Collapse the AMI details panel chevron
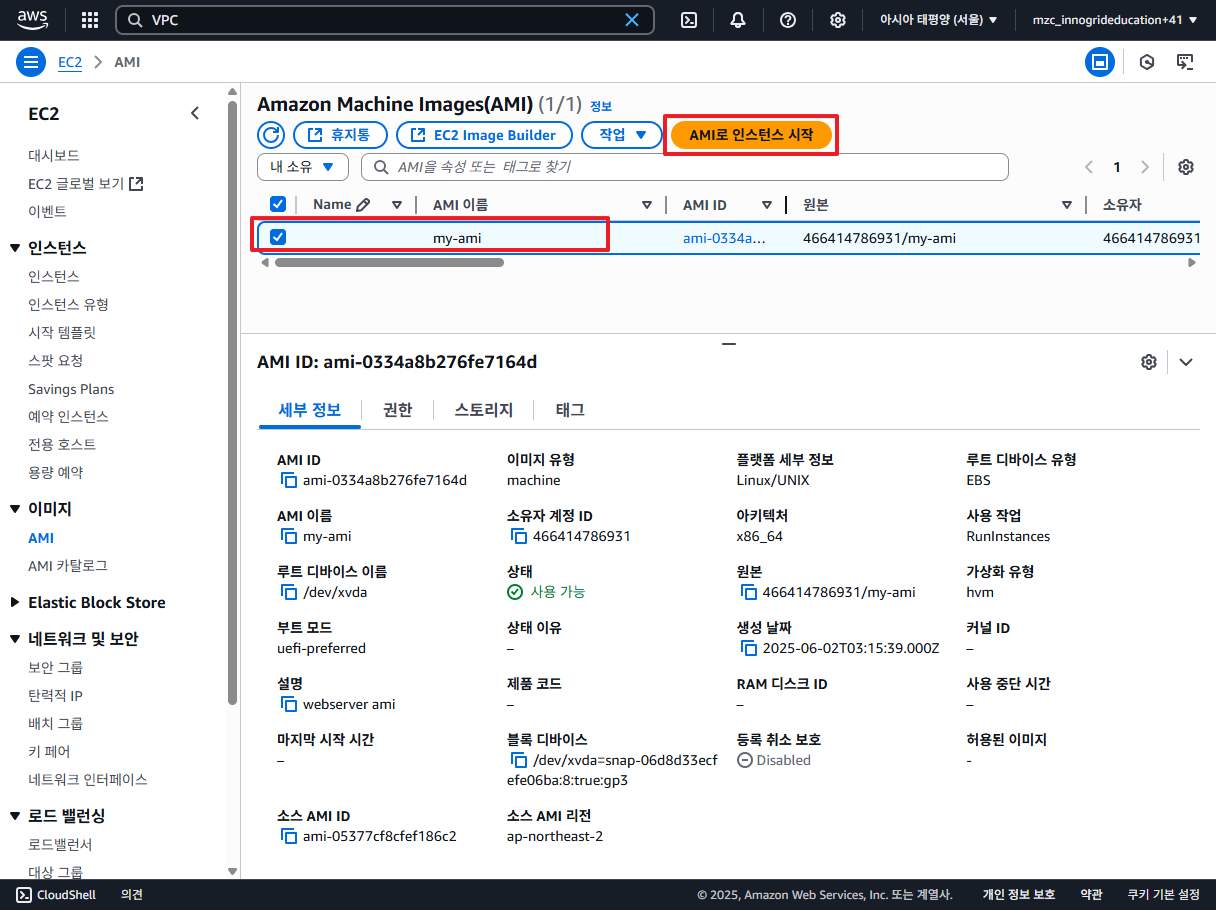This screenshot has height=910, width=1216. point(1186,362)
